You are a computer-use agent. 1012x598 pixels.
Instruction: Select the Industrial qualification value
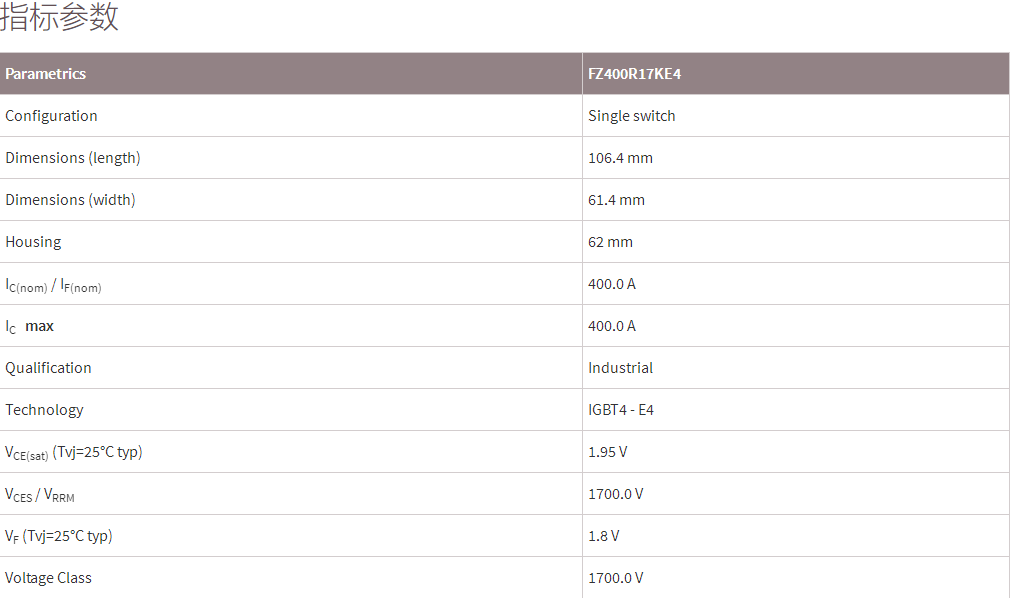(620, 368)
